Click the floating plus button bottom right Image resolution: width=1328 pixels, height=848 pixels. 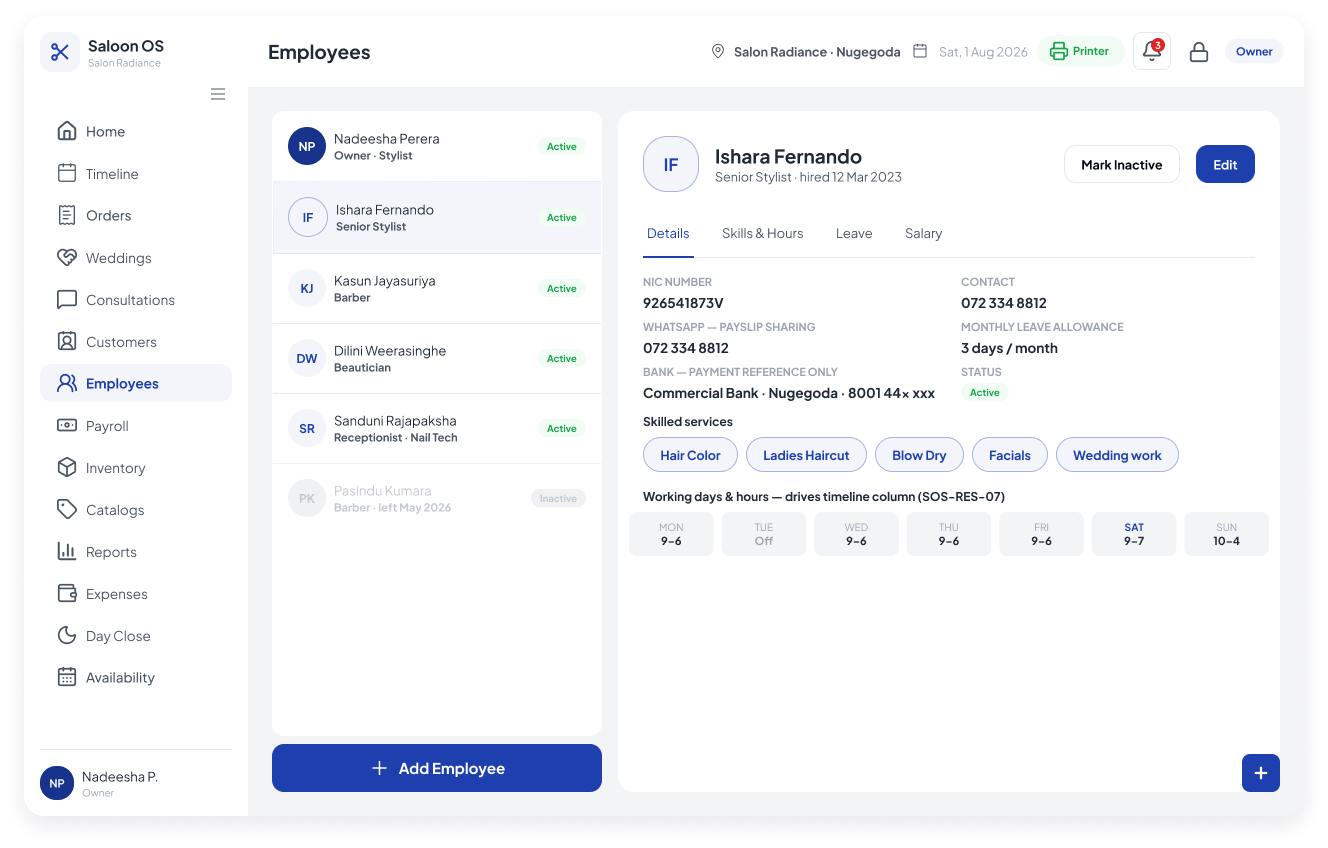1261,773
